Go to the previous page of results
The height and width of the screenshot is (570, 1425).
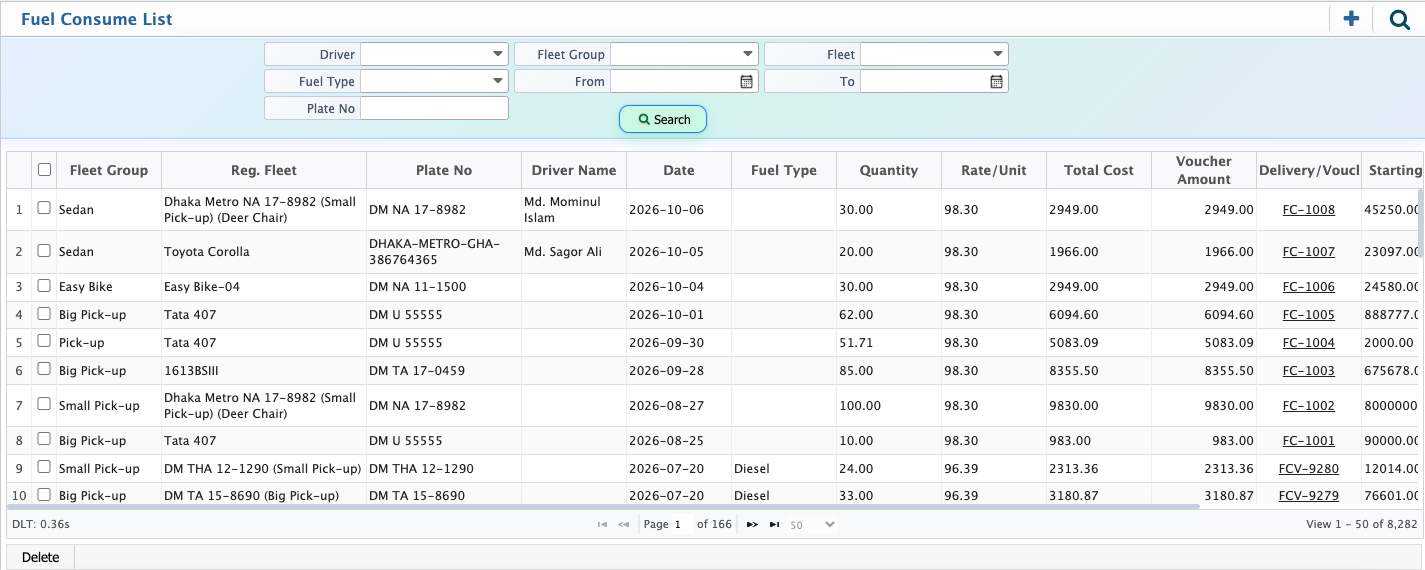624,524
